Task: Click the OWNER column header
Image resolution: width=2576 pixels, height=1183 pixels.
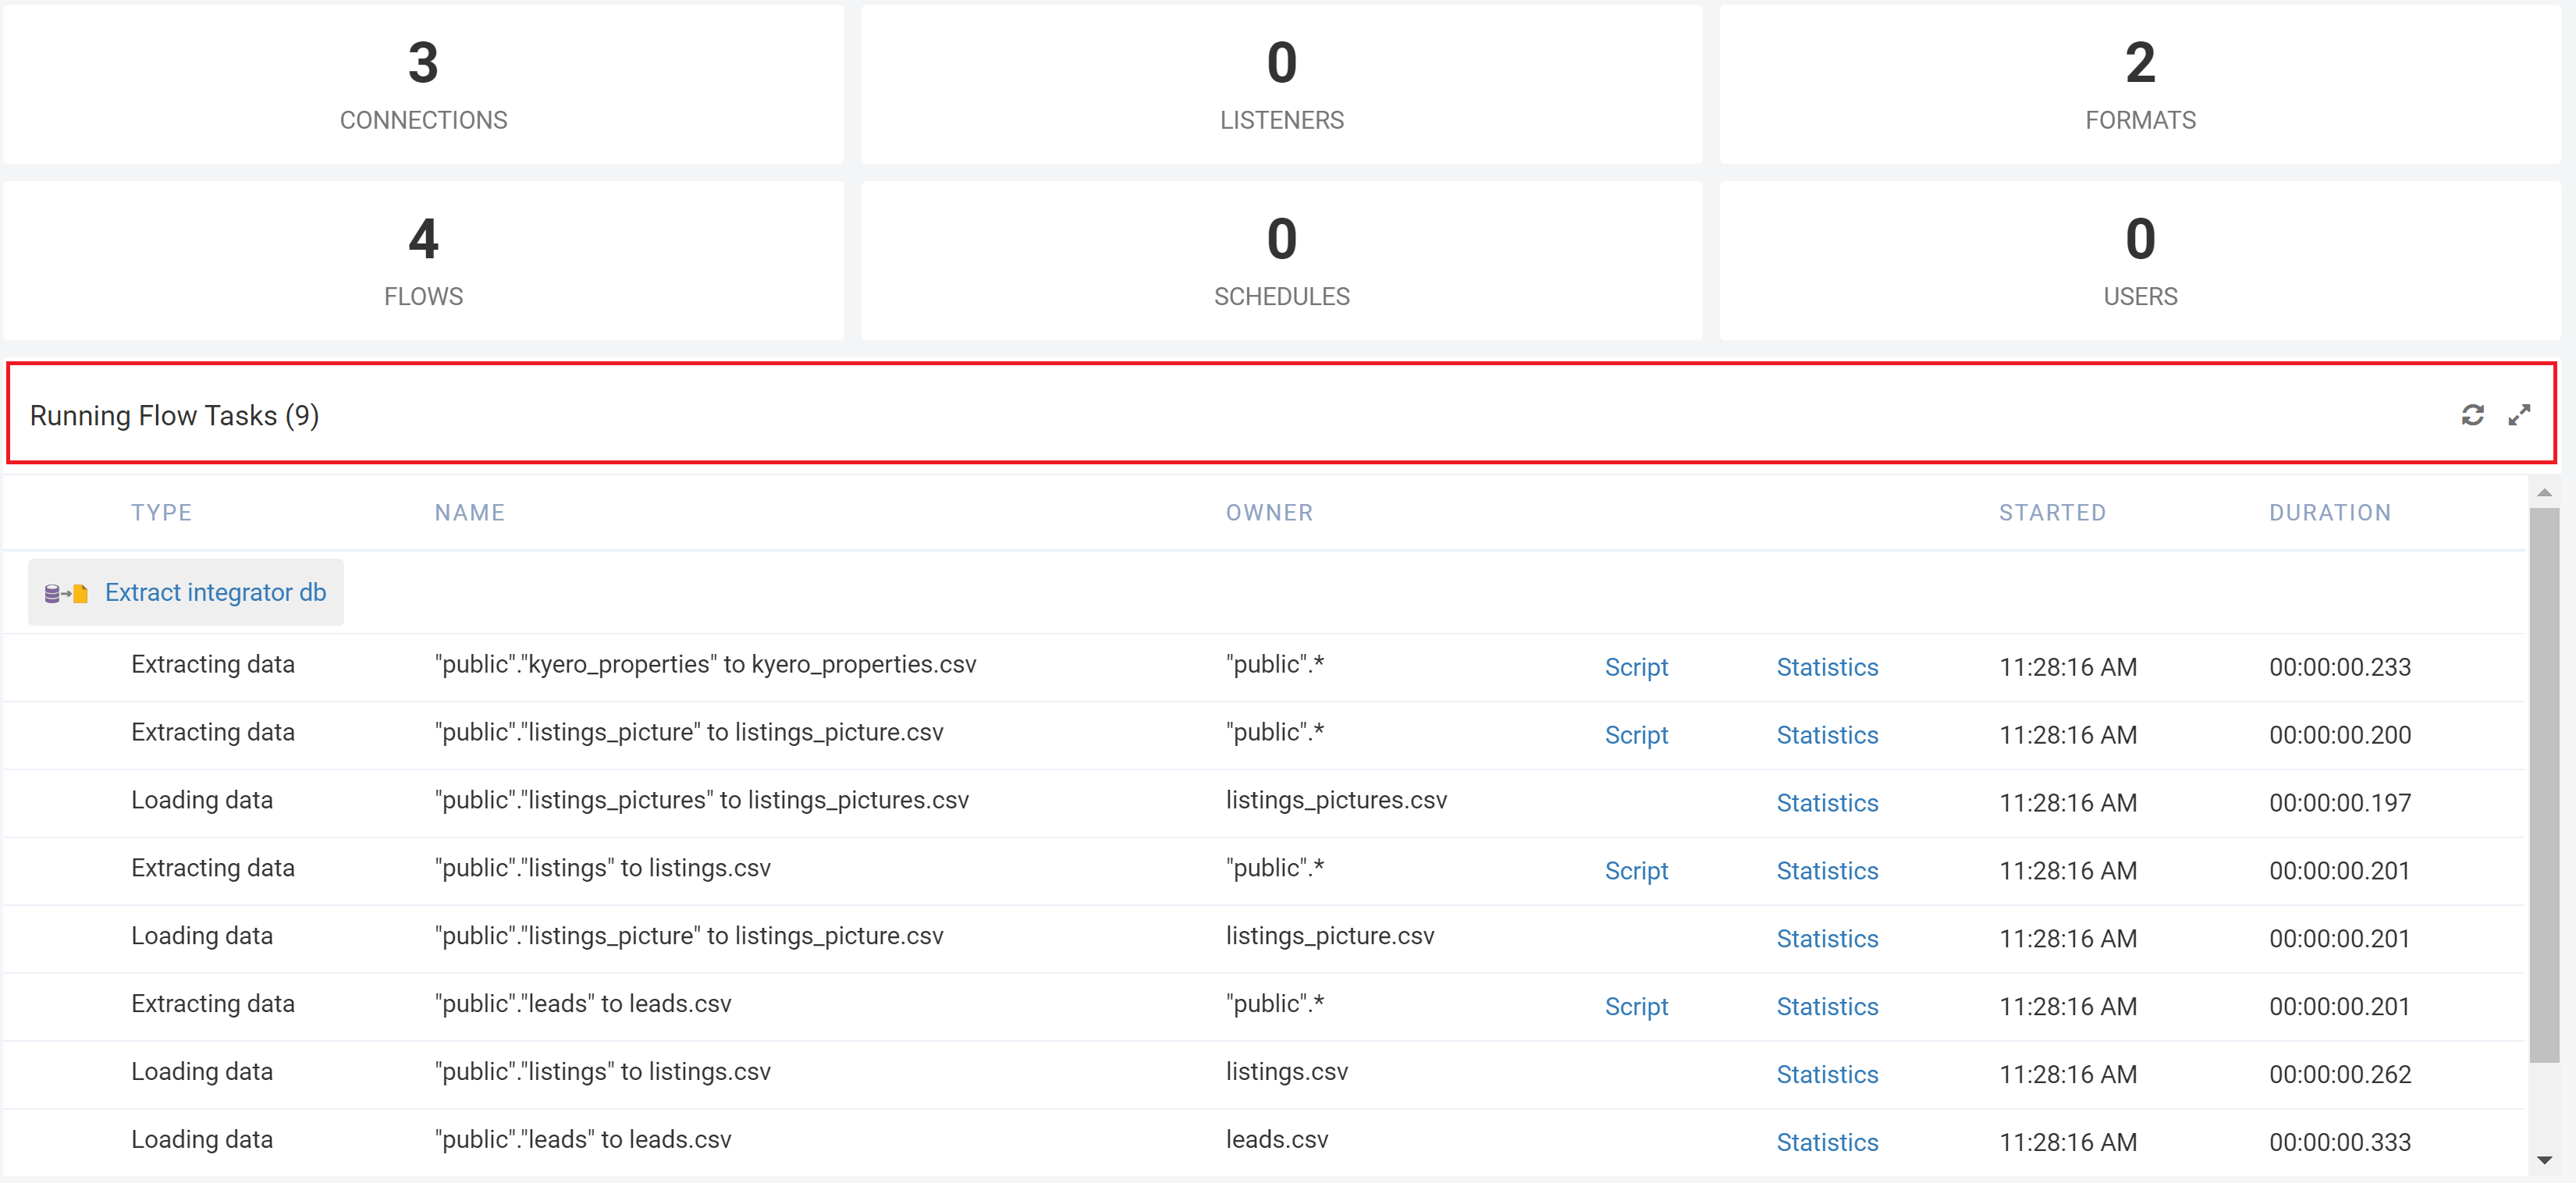Action: [x=1269, y=513]
